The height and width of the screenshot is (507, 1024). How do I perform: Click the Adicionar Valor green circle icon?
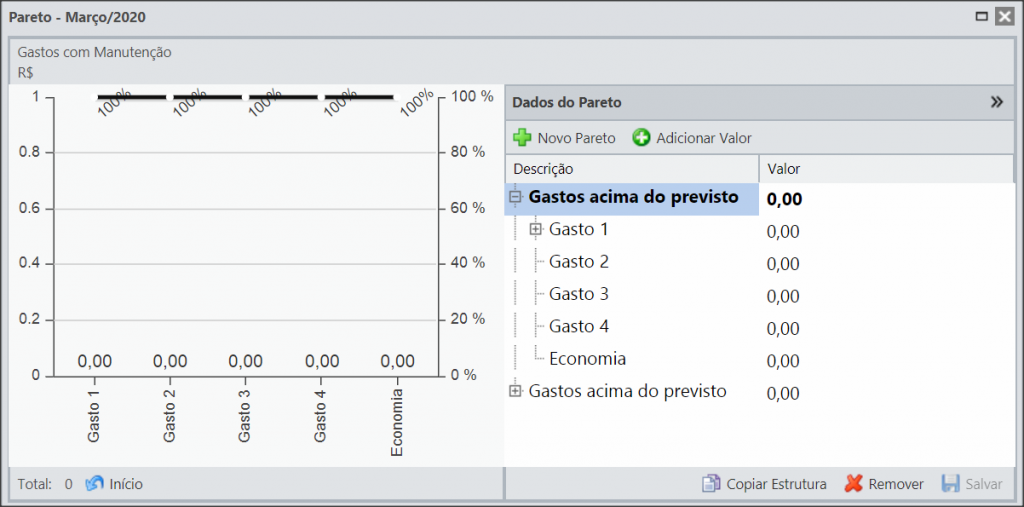[641, 138]
